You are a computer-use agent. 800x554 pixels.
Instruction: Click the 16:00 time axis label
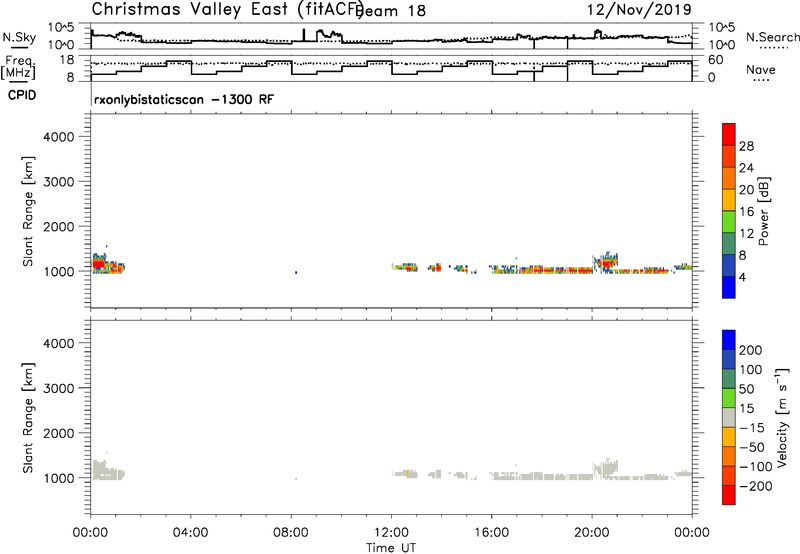491,533
